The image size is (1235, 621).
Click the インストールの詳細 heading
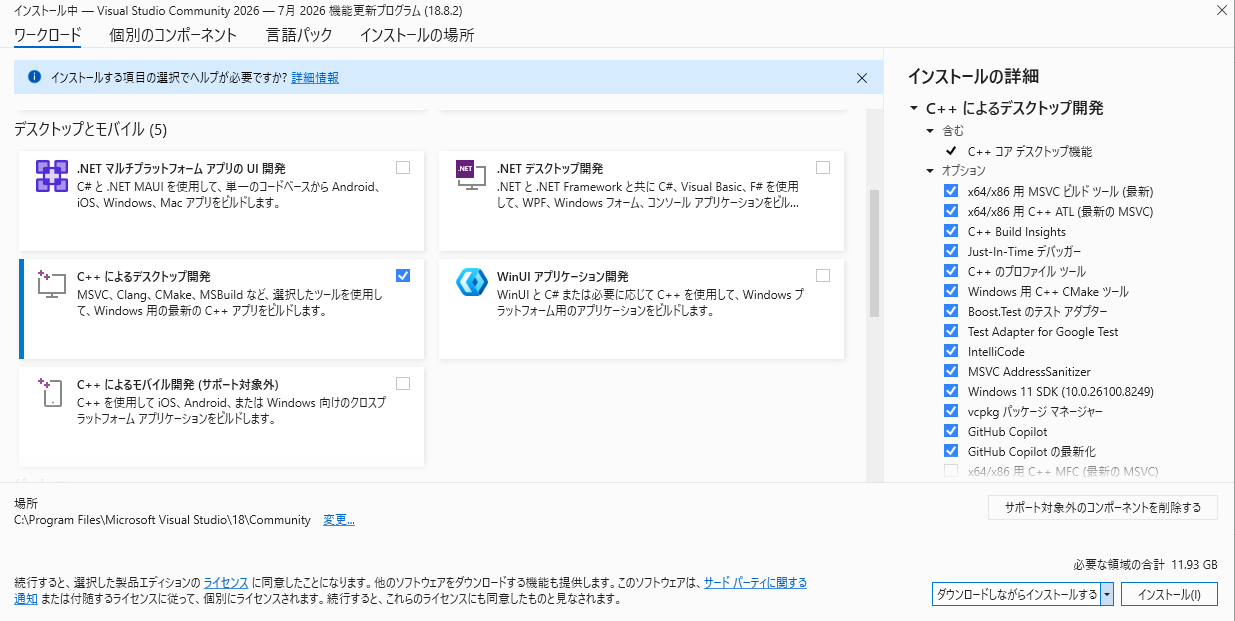[x=973, y=76]
